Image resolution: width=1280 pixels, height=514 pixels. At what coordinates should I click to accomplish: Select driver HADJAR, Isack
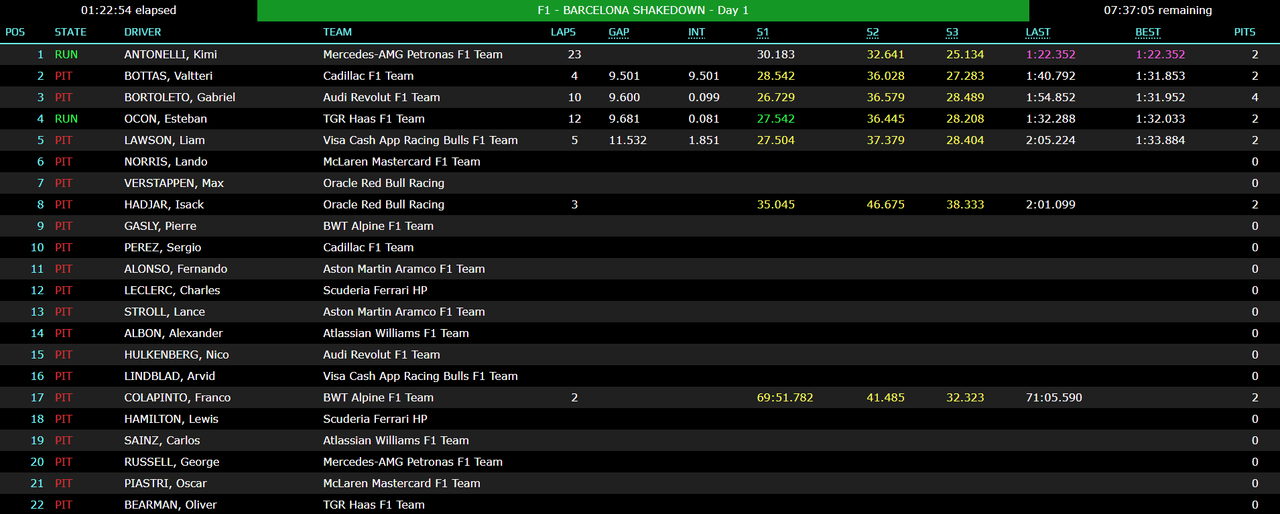tap(164, 205)
